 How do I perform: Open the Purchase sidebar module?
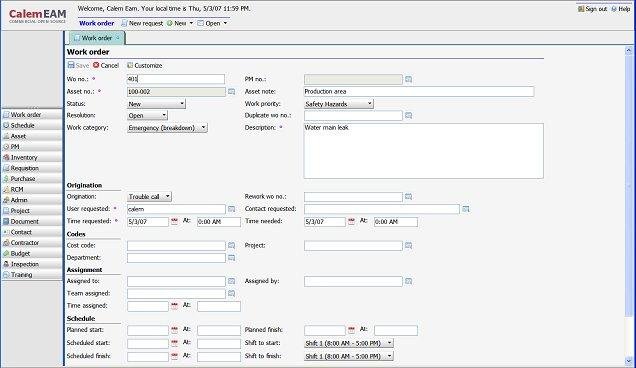[32, 179]
